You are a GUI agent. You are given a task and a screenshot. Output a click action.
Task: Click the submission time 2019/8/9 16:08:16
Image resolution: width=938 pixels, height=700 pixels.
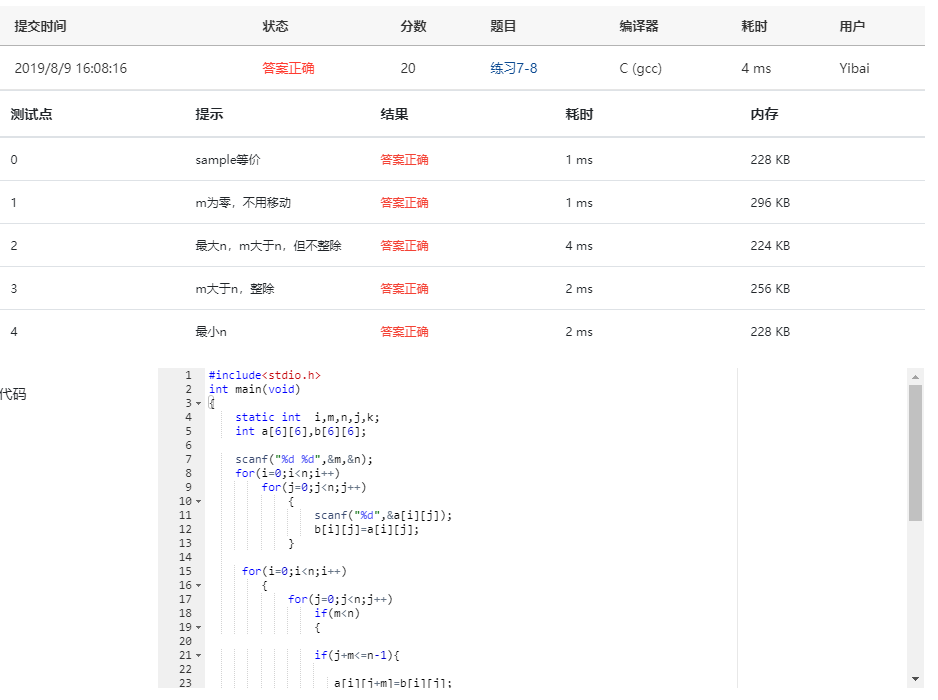71,68
